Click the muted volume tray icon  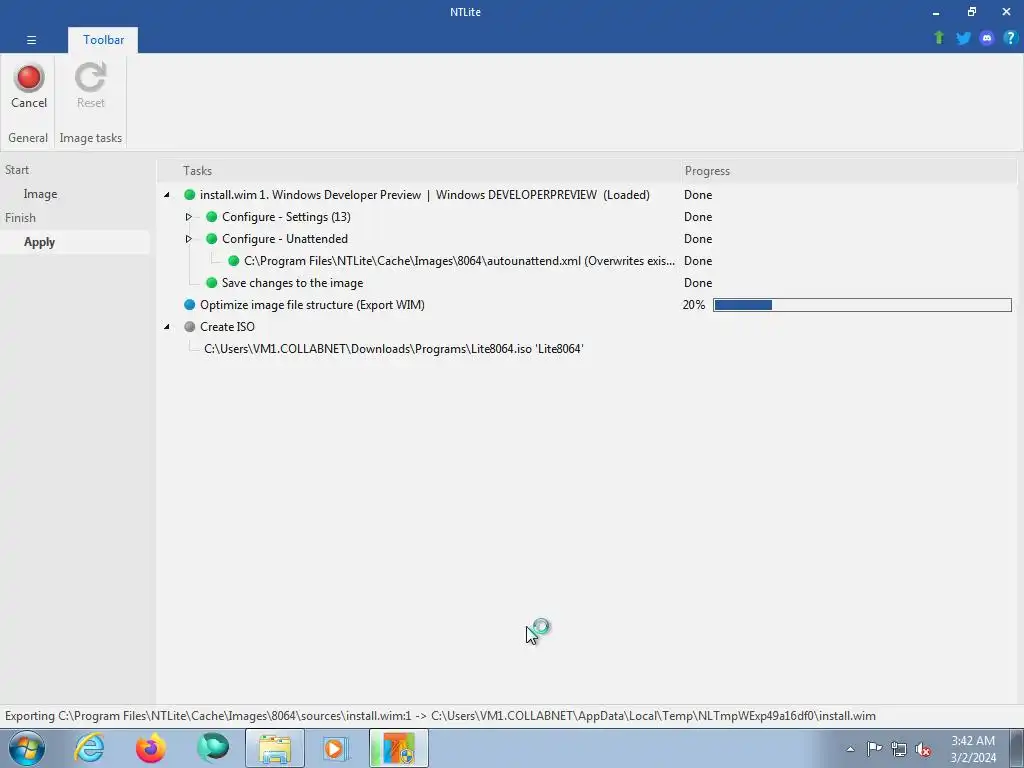point(923,749)
